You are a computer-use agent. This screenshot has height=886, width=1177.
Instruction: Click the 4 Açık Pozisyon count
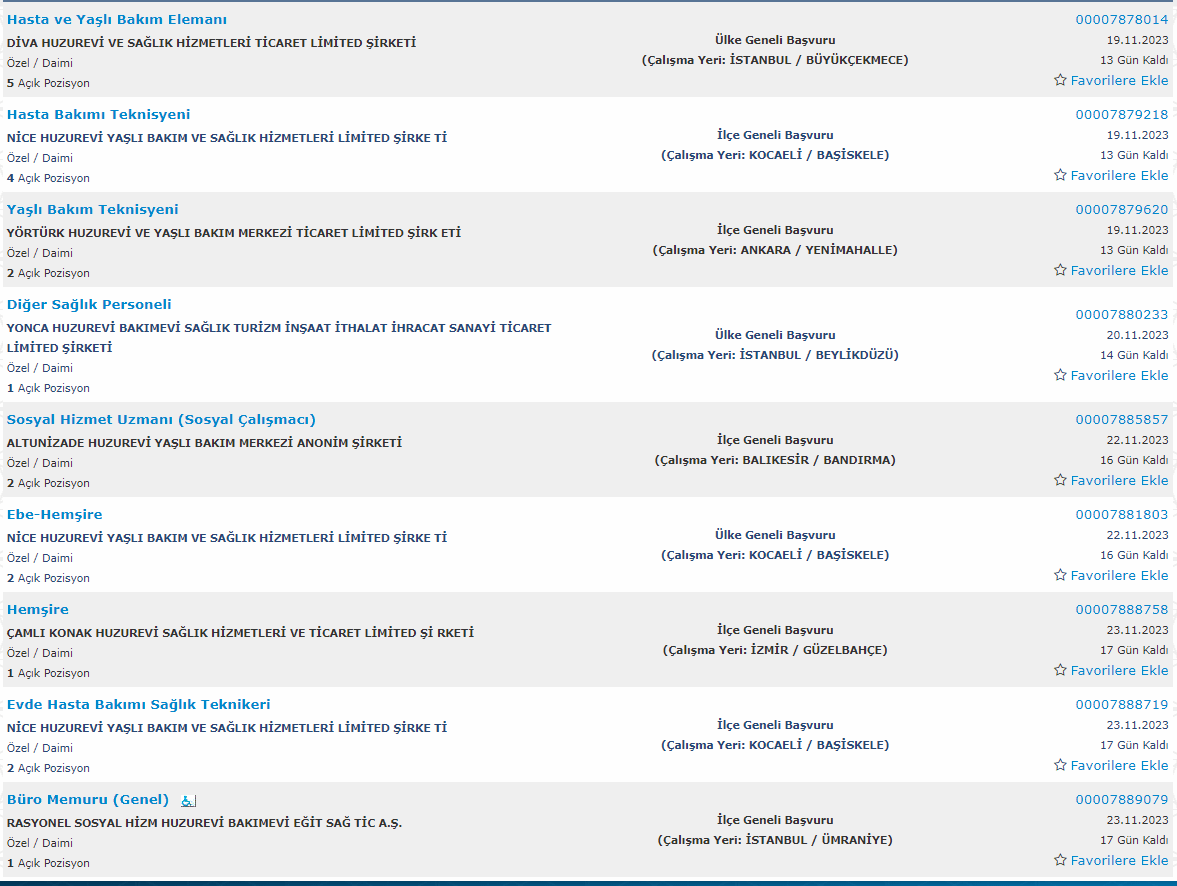tap(48, 179)
